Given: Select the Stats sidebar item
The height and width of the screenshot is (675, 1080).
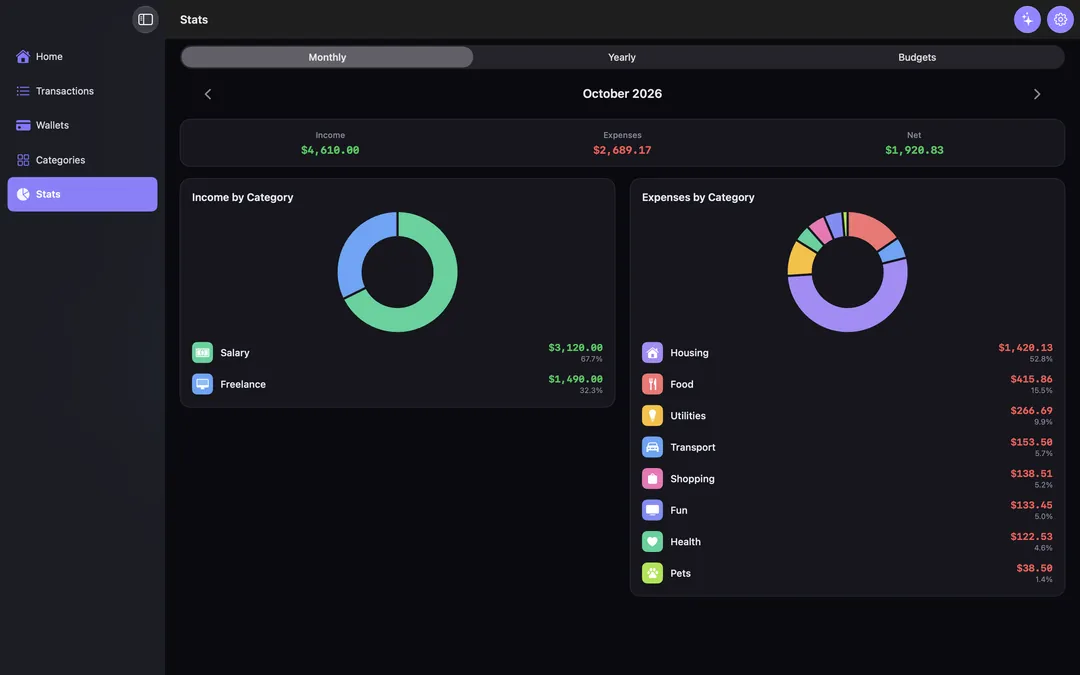Looking at the screenshot, I should (x=83, y=194).
